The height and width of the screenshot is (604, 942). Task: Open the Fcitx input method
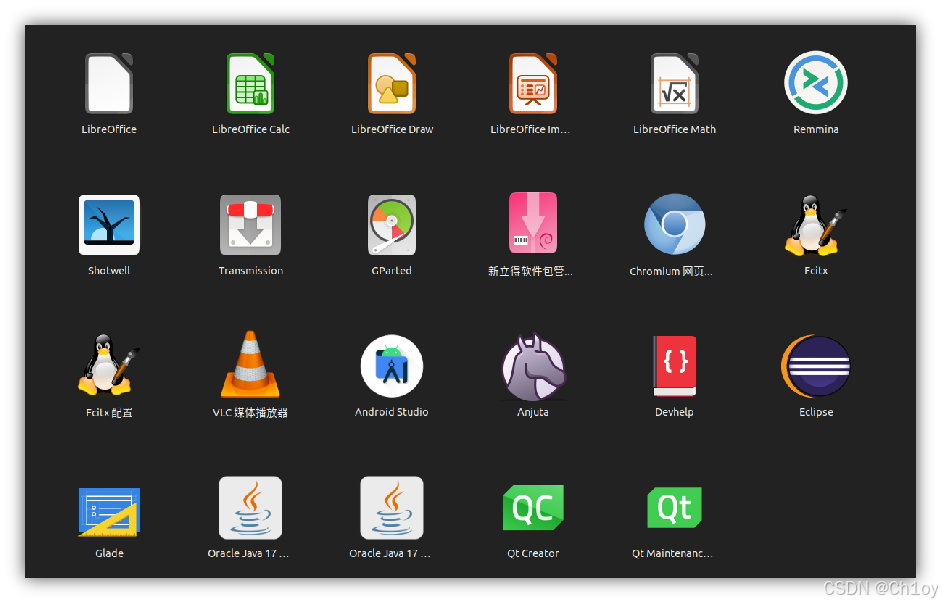[x=816, y=225]
